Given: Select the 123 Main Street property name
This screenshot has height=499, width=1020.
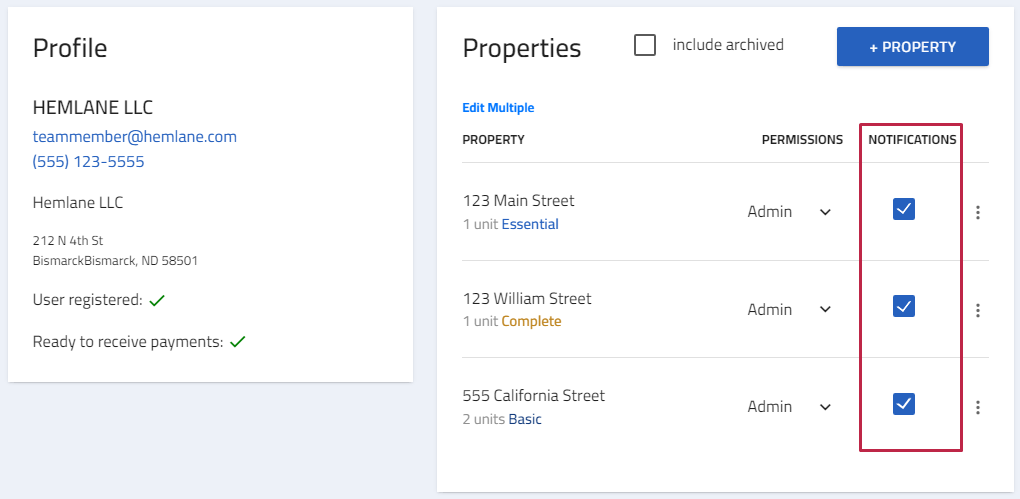Looking at the screenshot, I should [x=518, y=201].
